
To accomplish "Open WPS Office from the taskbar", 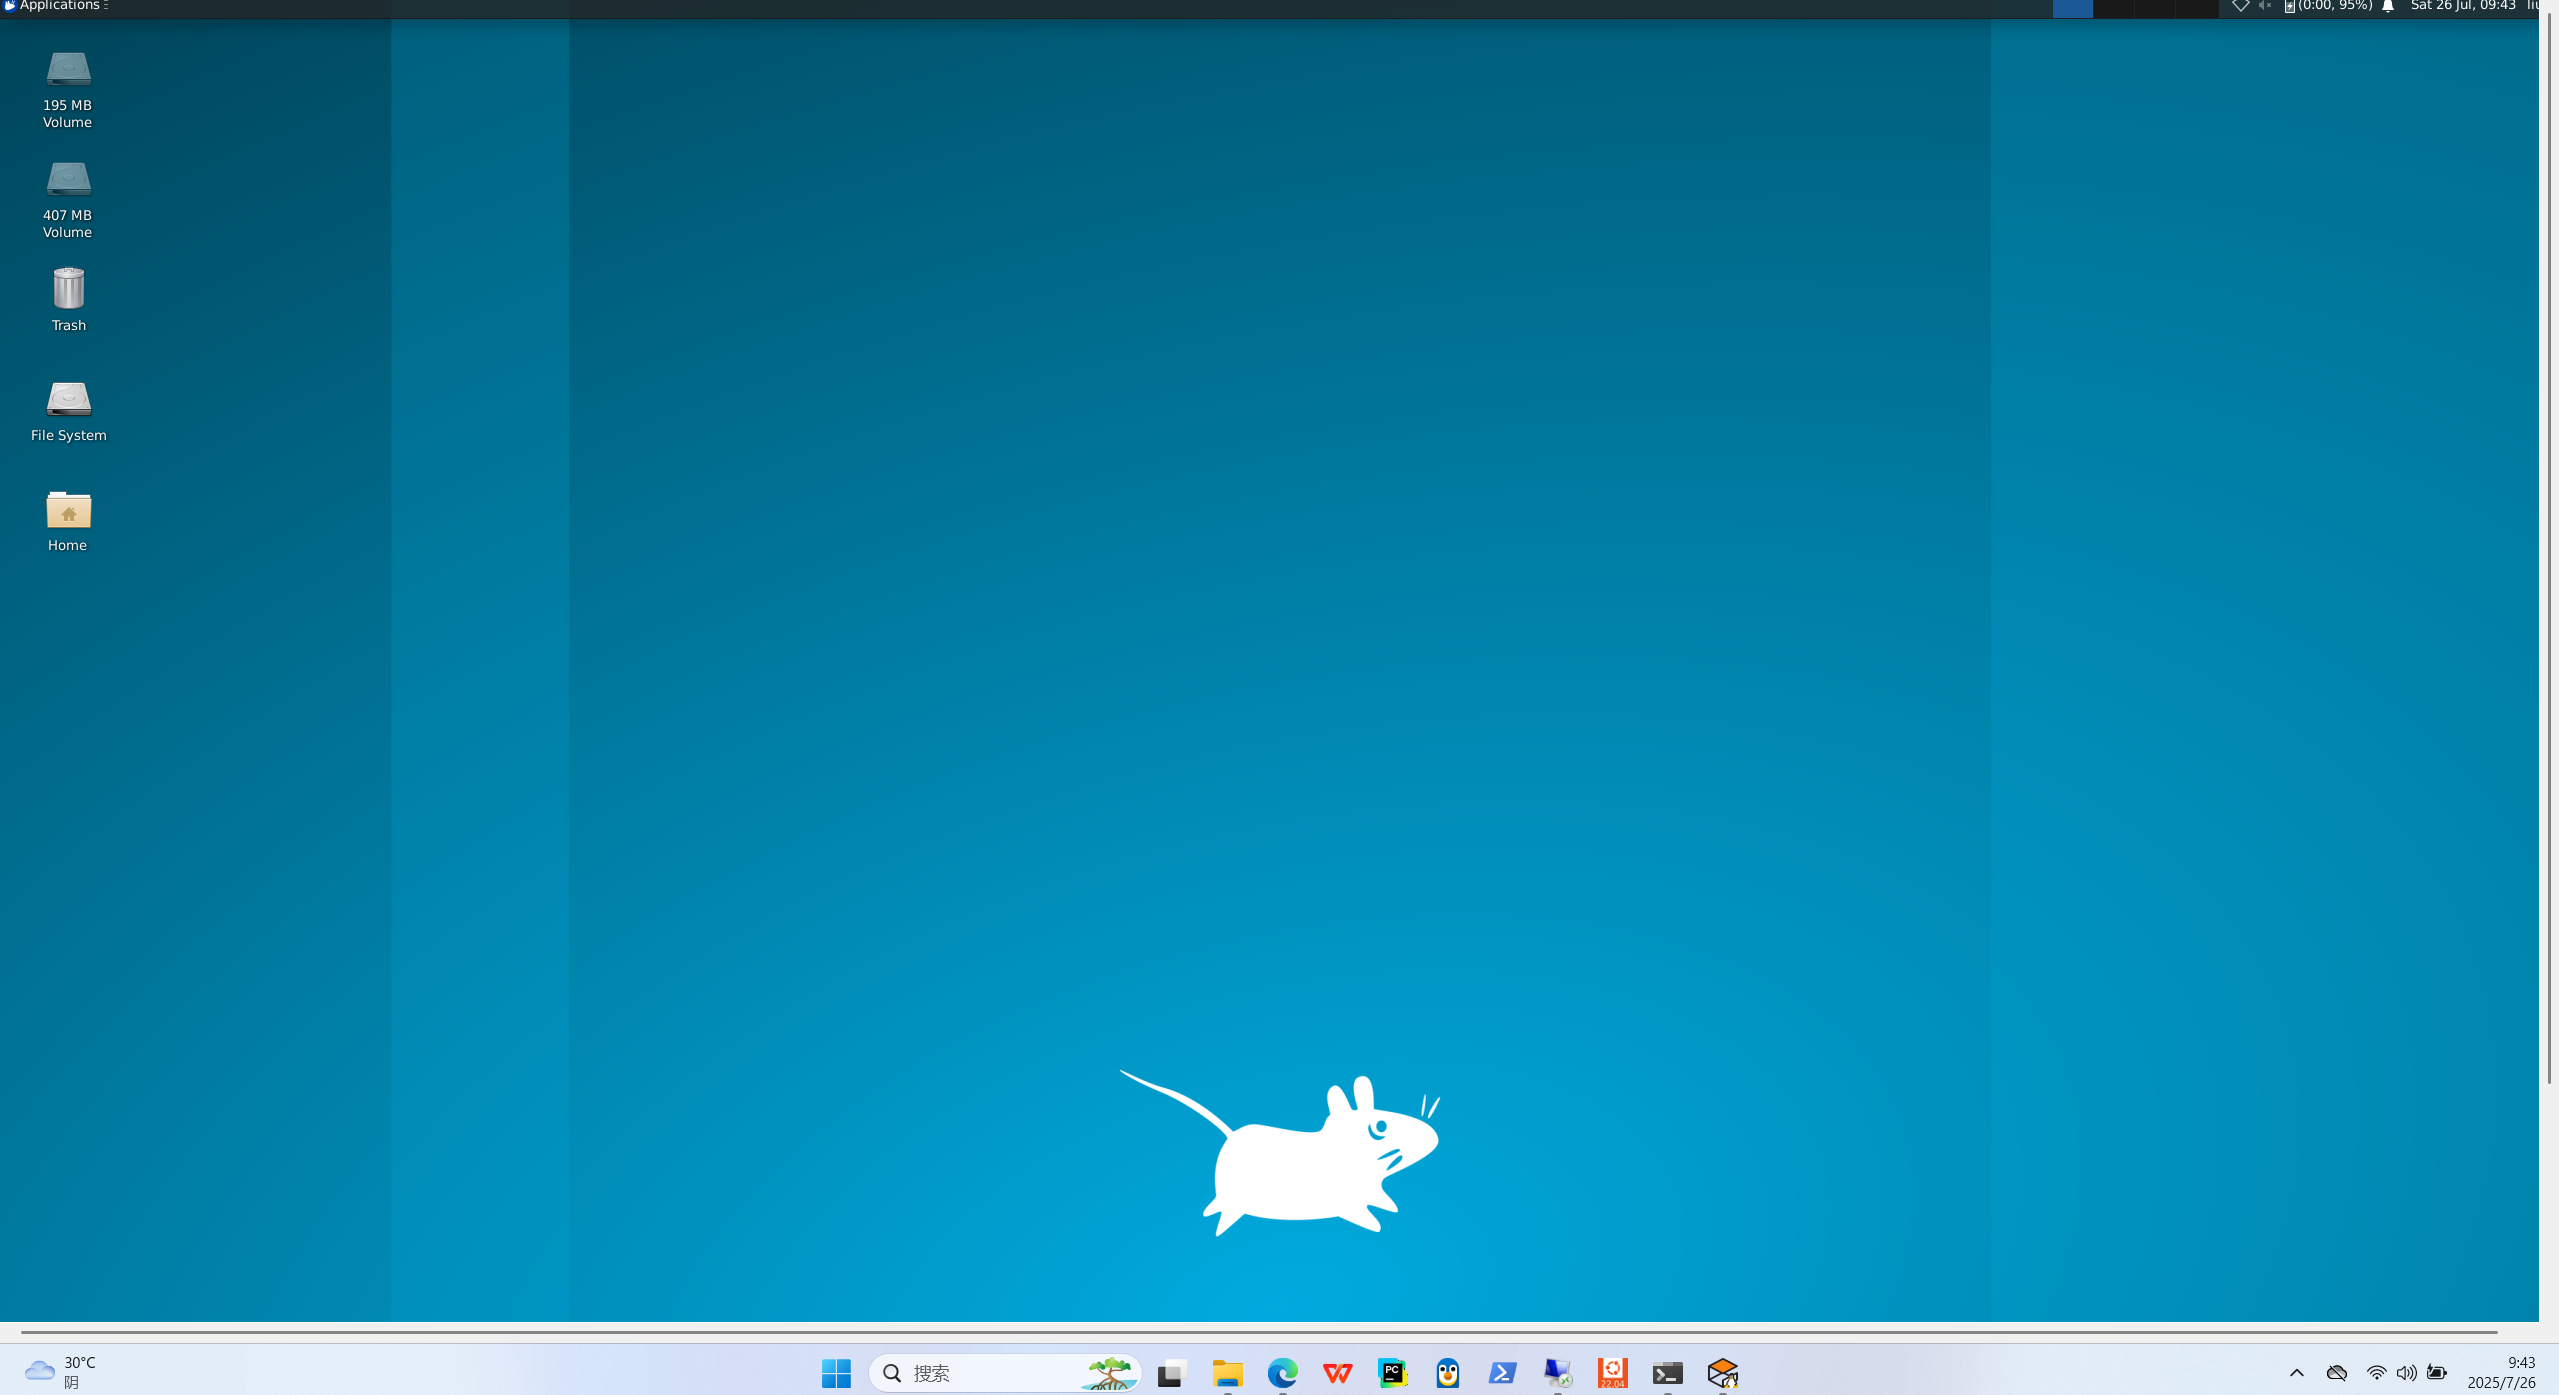I will point(1337,1372).
